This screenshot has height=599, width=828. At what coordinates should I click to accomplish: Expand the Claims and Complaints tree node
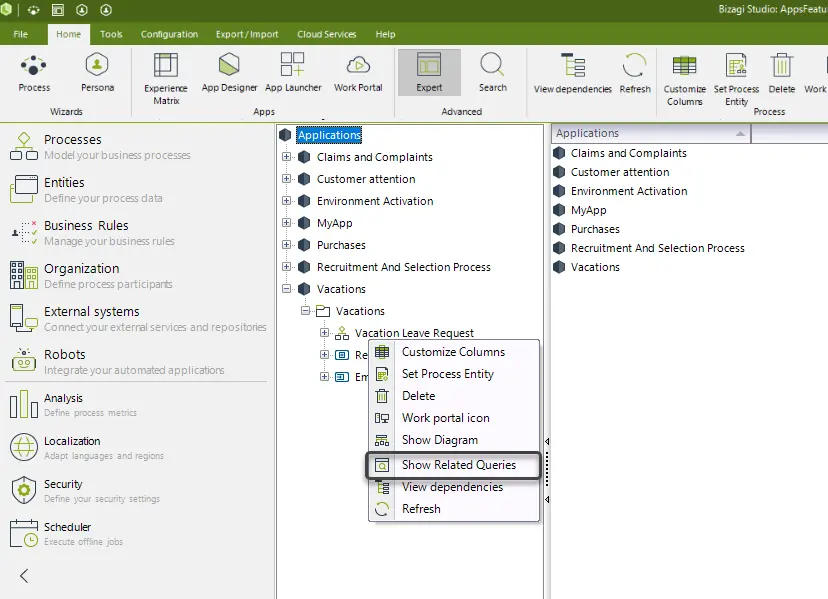point(286,157)
